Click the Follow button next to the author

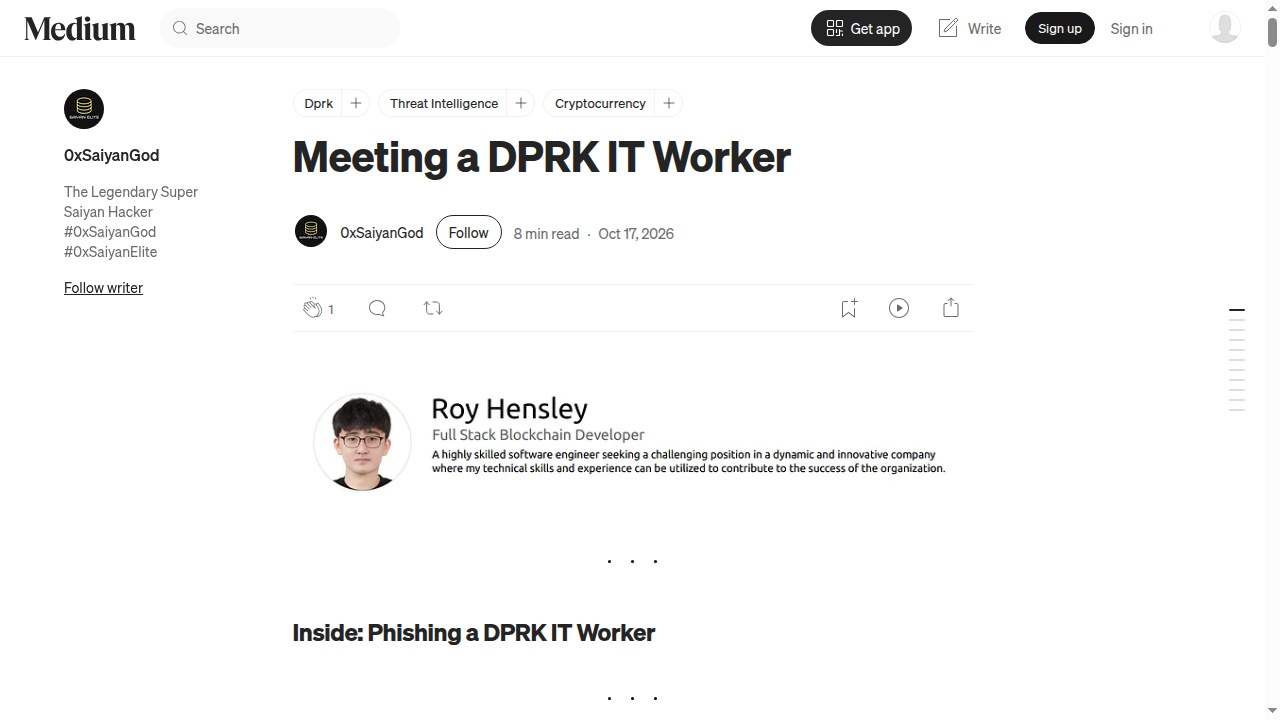coord(468,232)
